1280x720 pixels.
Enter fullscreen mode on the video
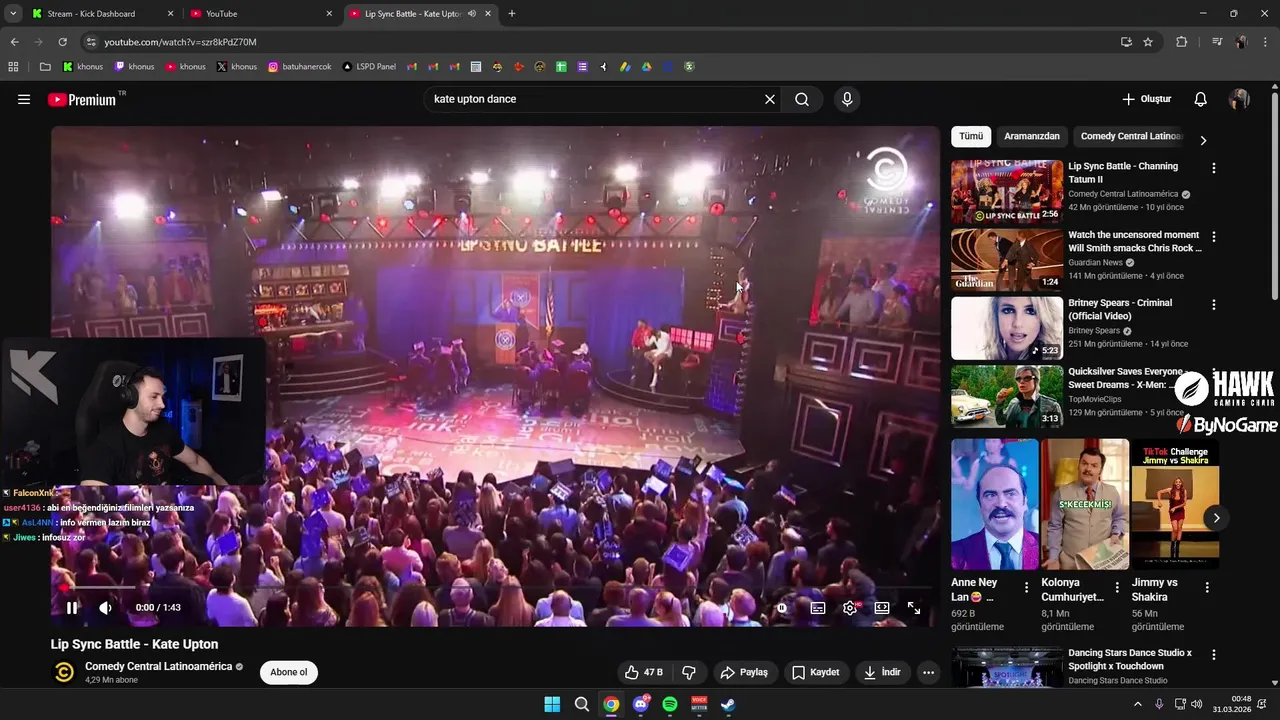click(x=914, y=607)
